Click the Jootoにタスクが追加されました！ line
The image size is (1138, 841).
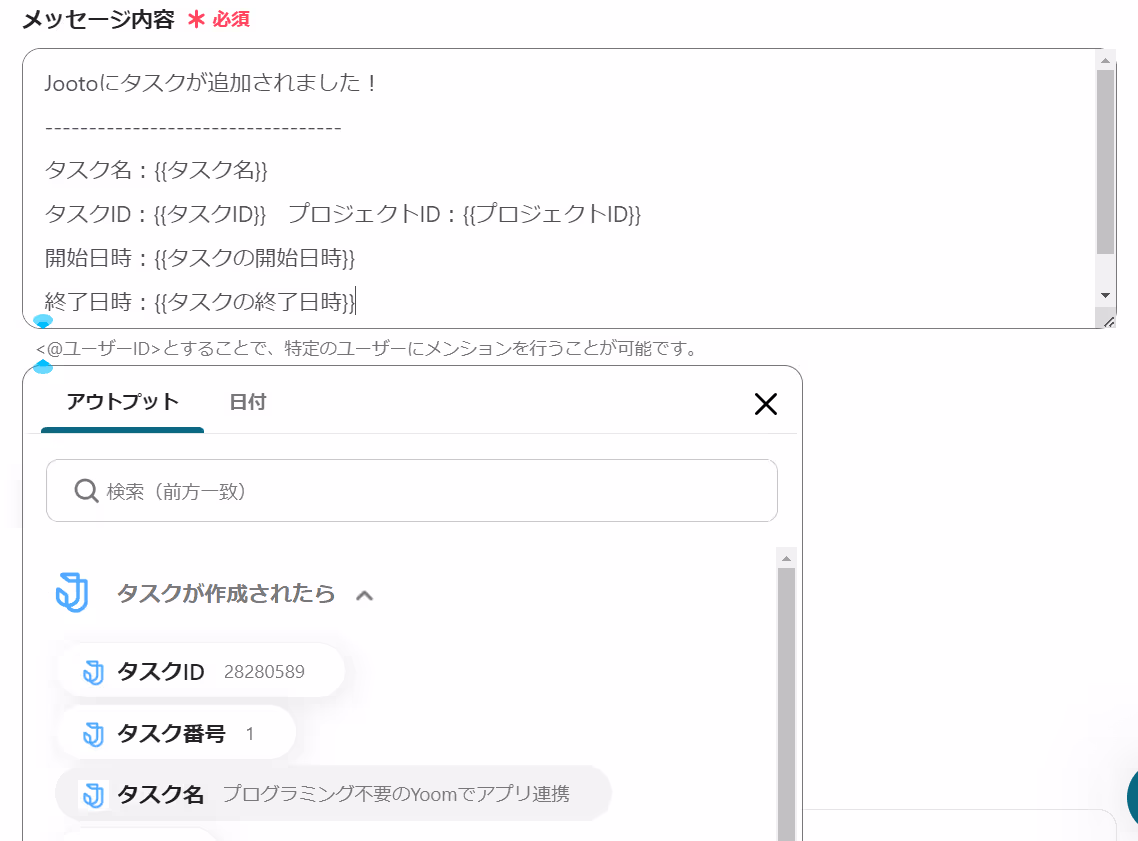click(x=210, y=83)
